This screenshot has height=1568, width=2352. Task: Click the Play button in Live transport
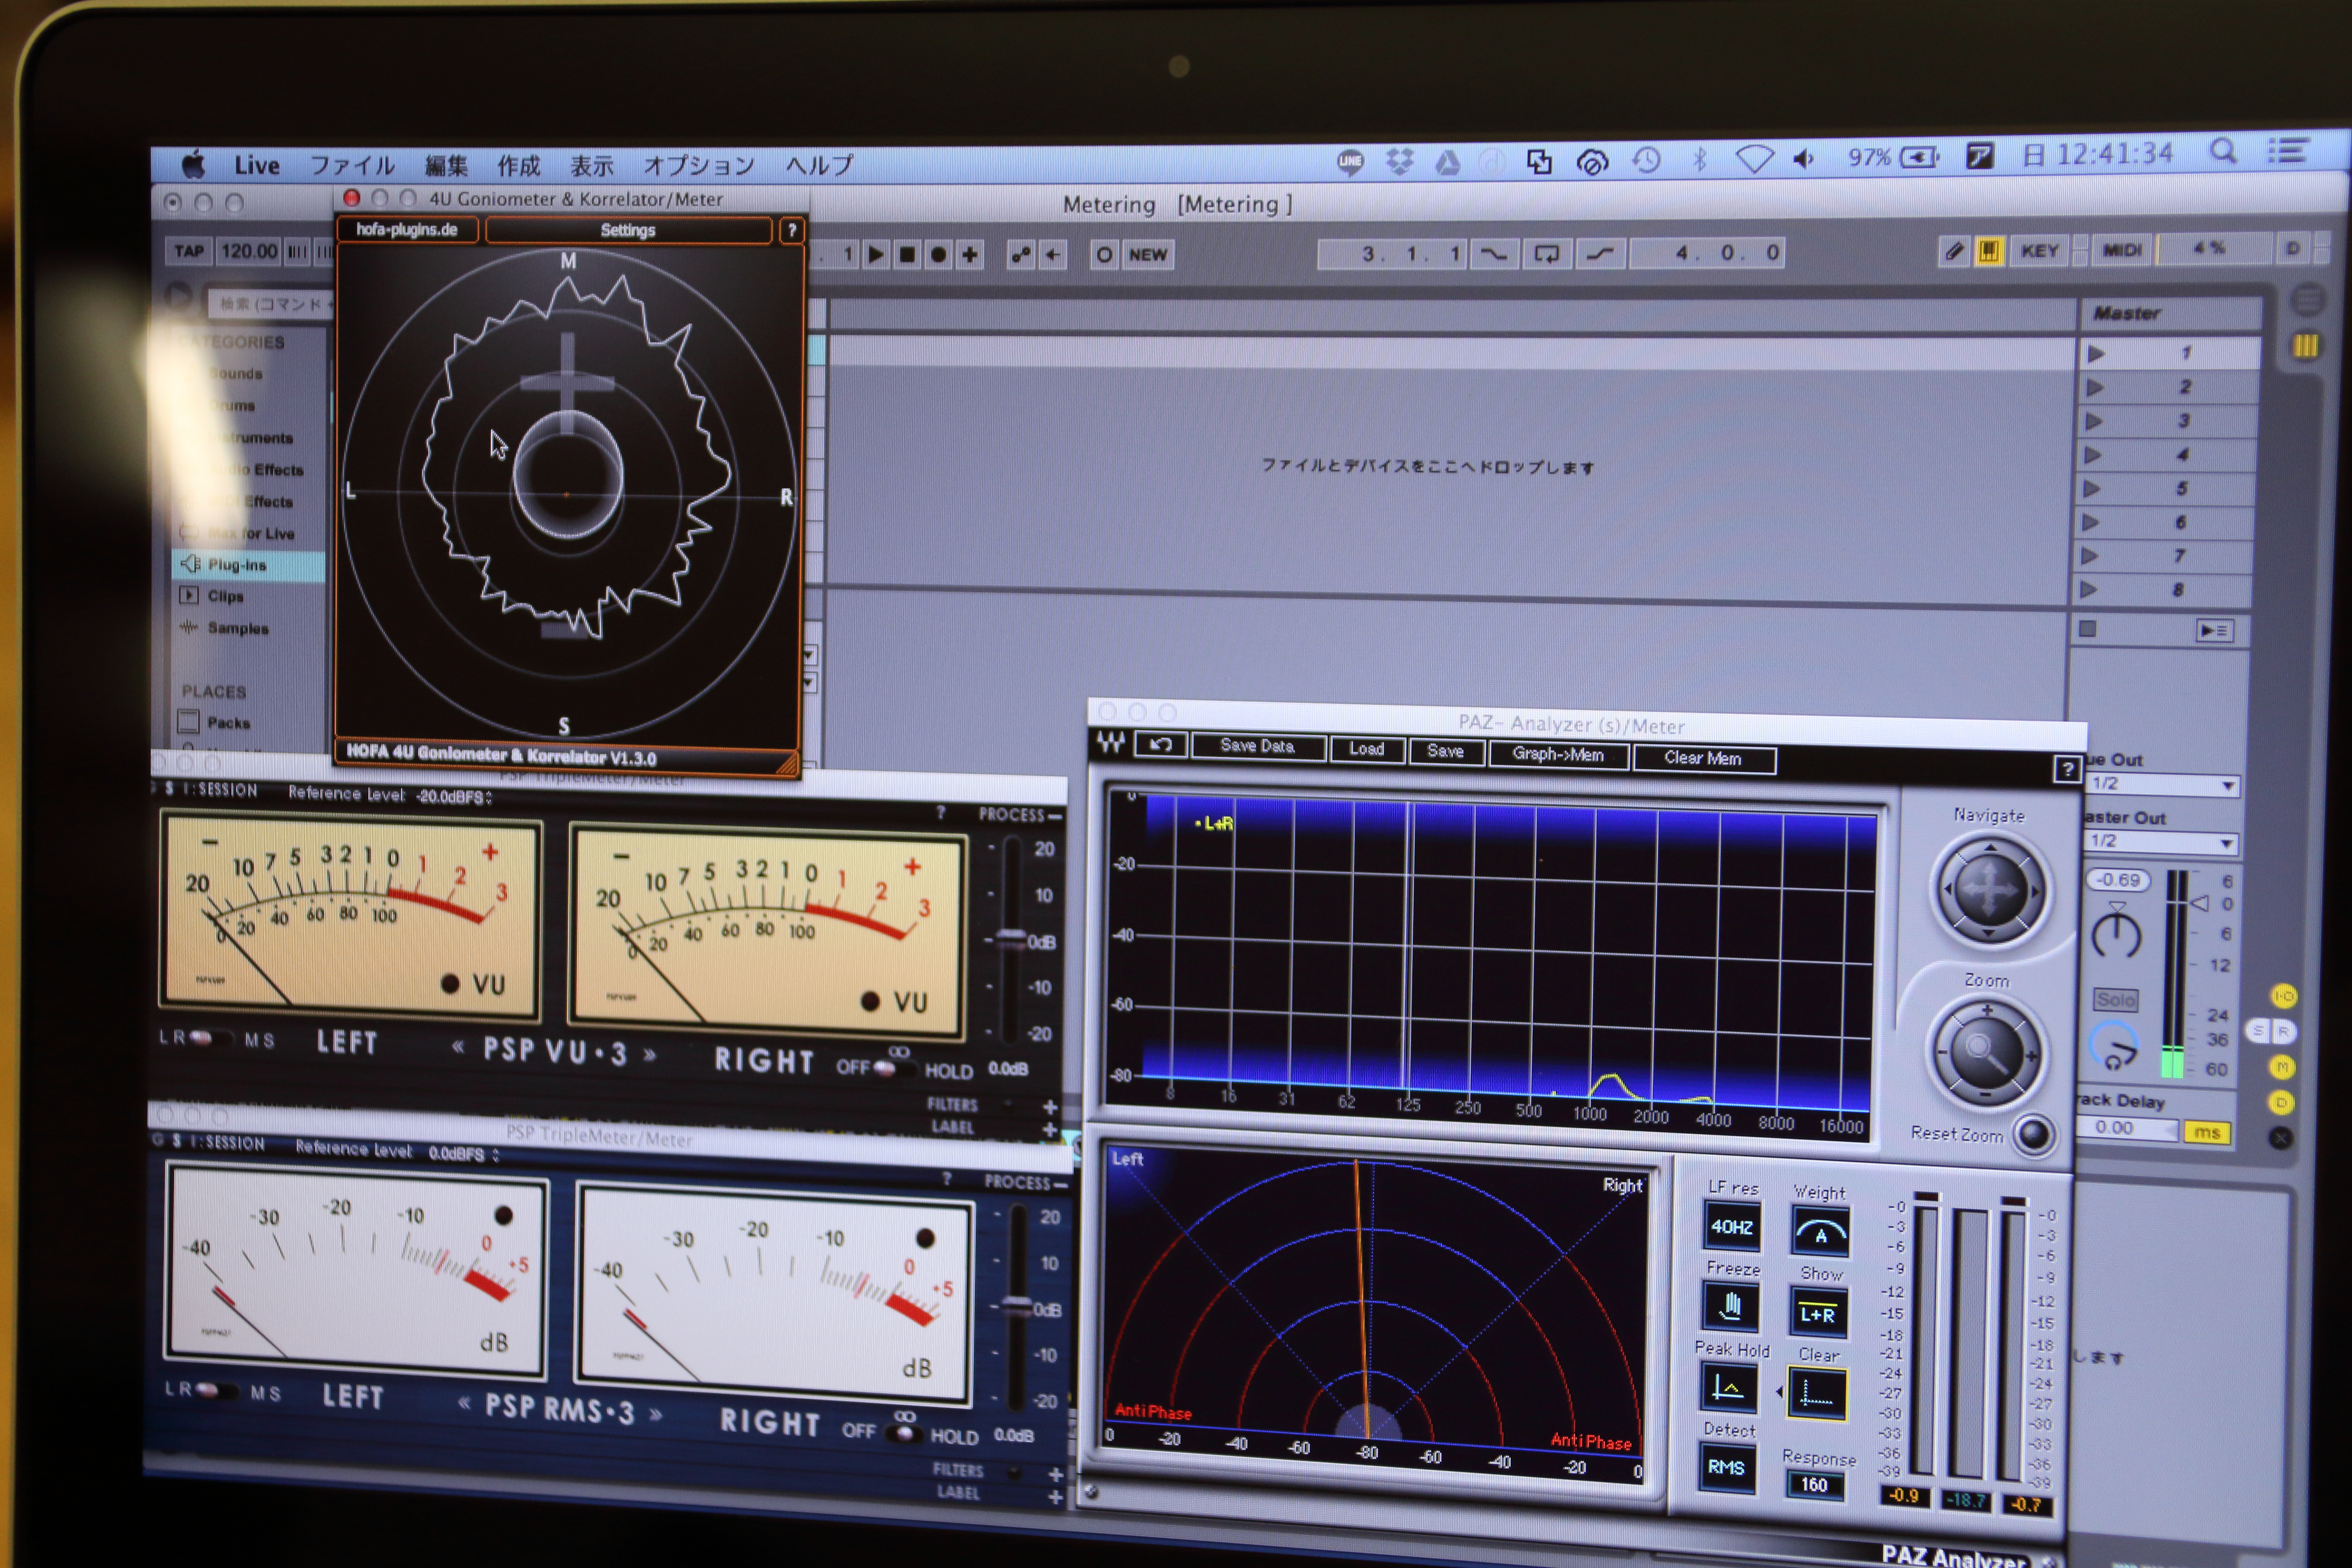click(x=876, y=254)
